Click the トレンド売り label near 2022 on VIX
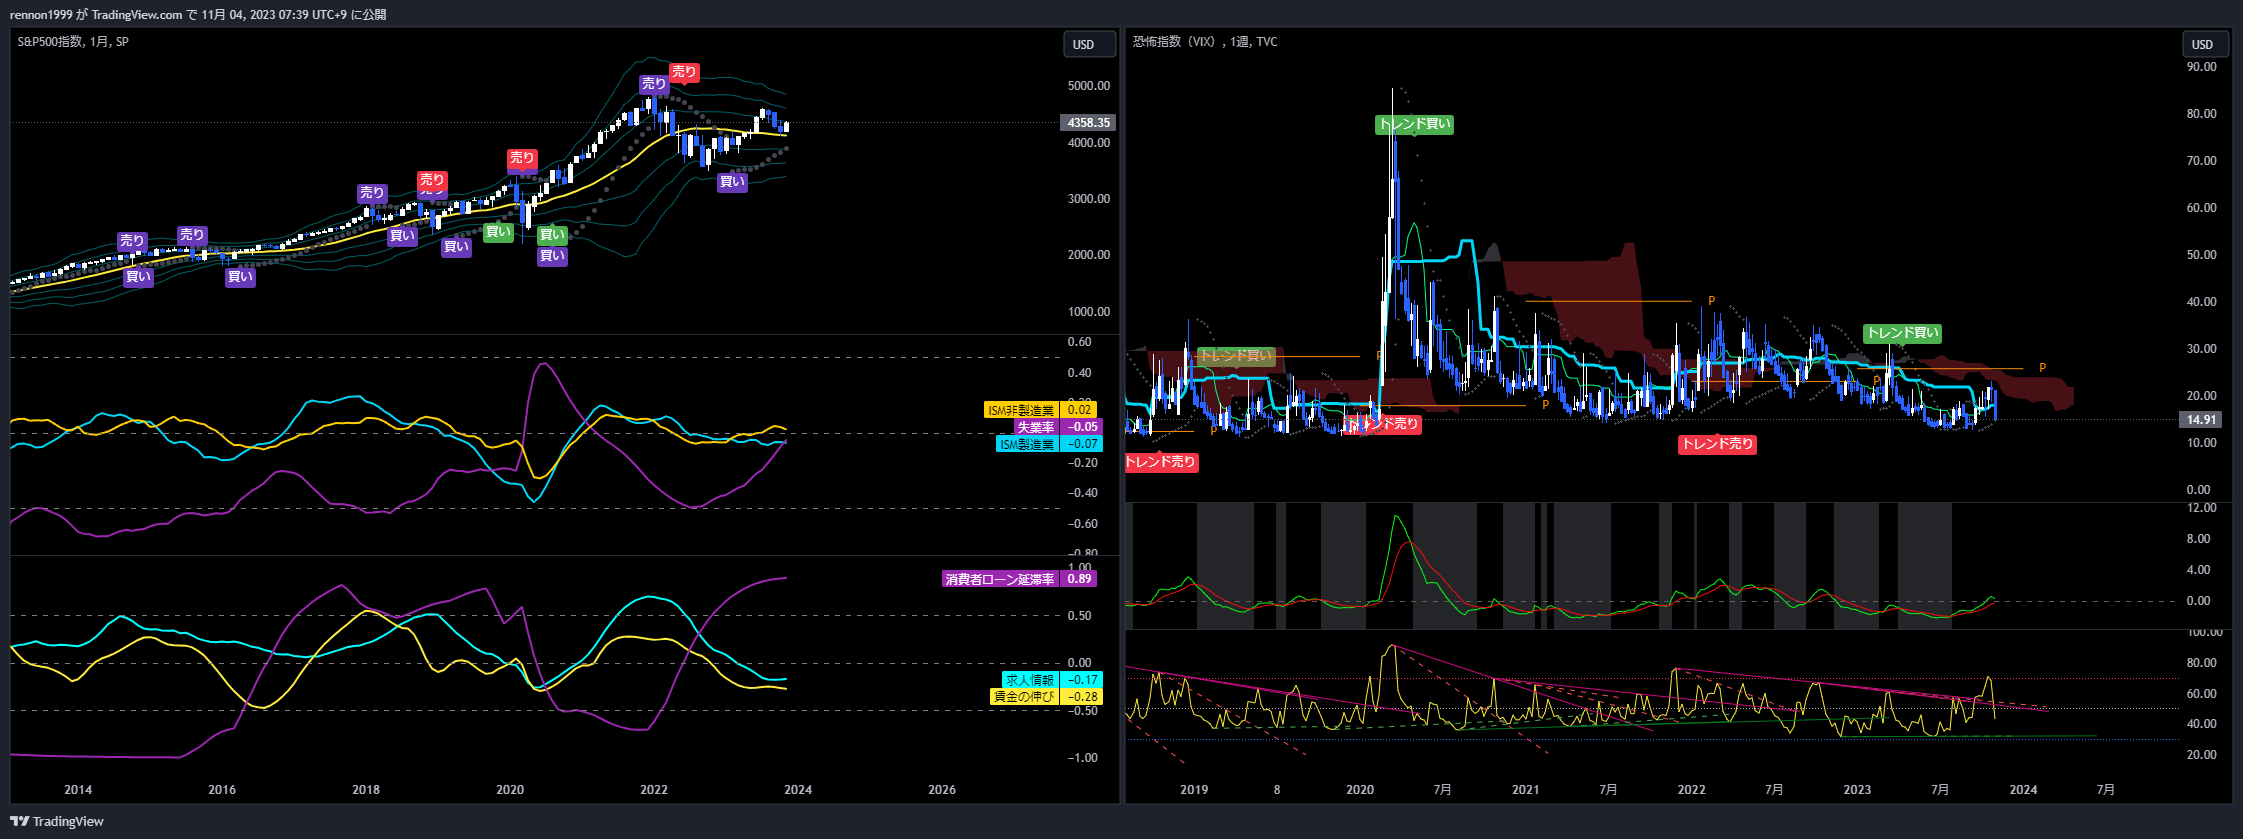Screen dimensions: 2243x839 coord(1717,444)
